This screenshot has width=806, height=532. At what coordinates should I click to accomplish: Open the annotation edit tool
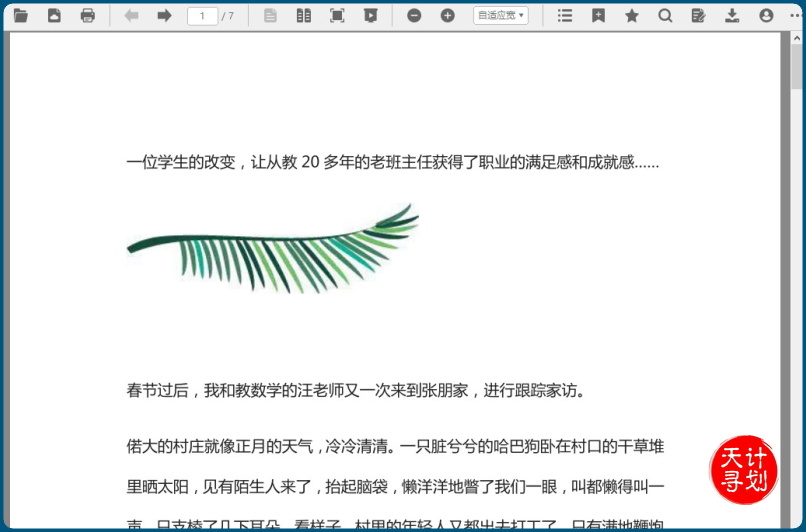699,15
